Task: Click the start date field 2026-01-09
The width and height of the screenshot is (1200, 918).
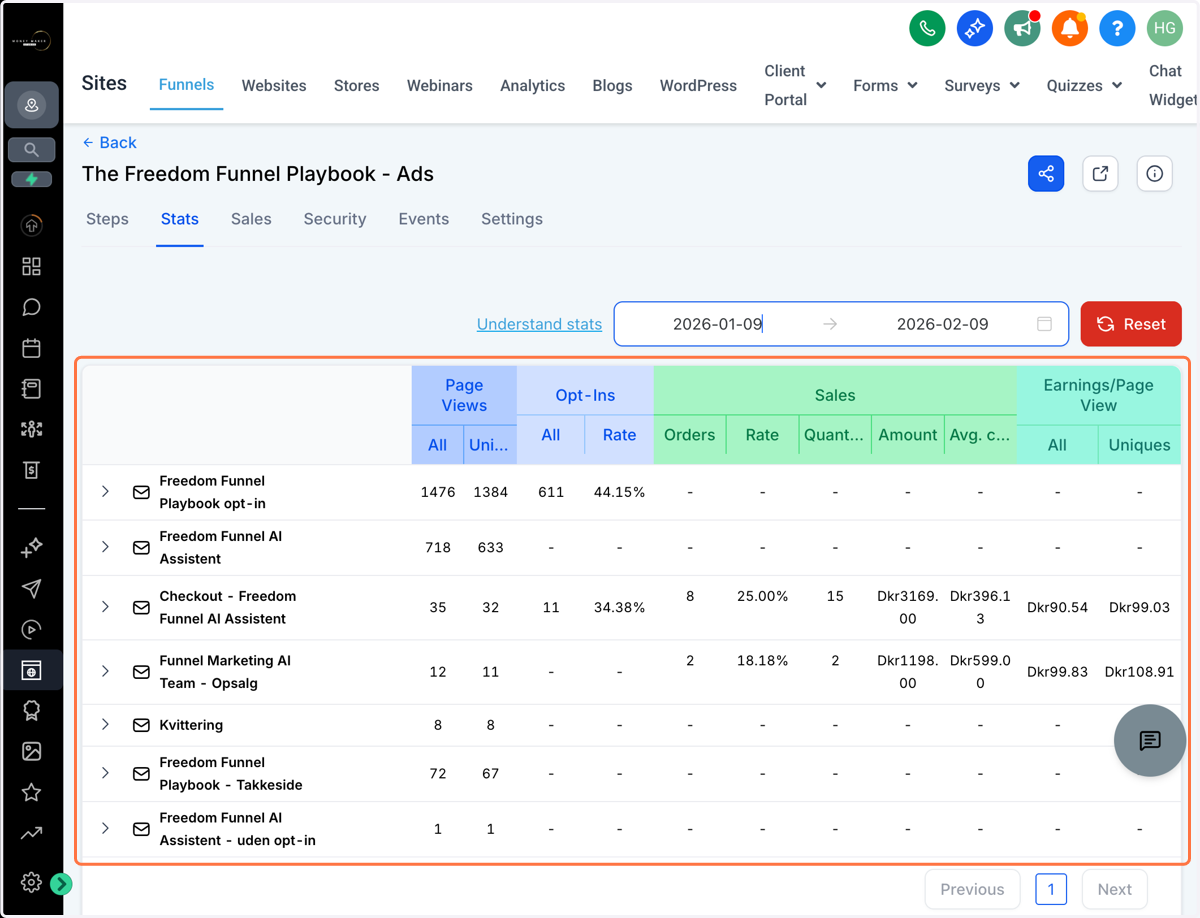Action: (x=718, y=324)
